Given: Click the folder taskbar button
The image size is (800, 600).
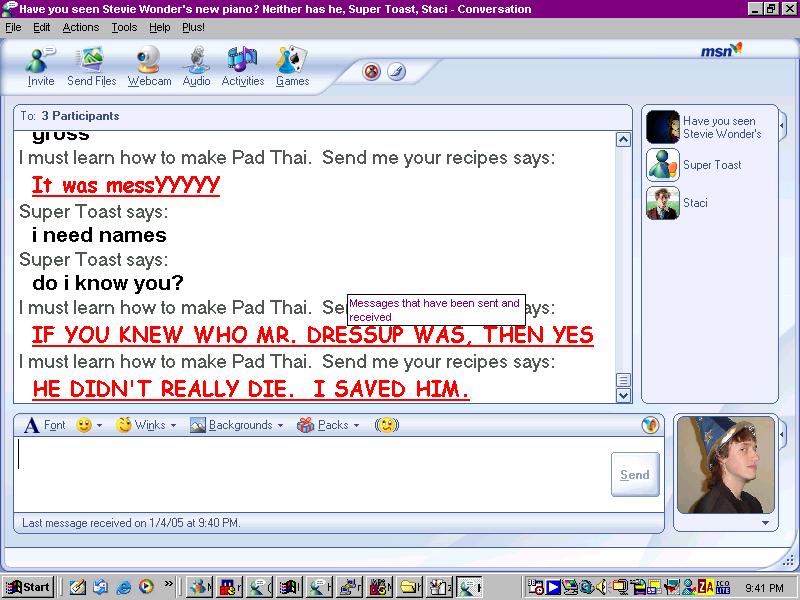Looking at the screenshot, I should click(x=411, y=587).
